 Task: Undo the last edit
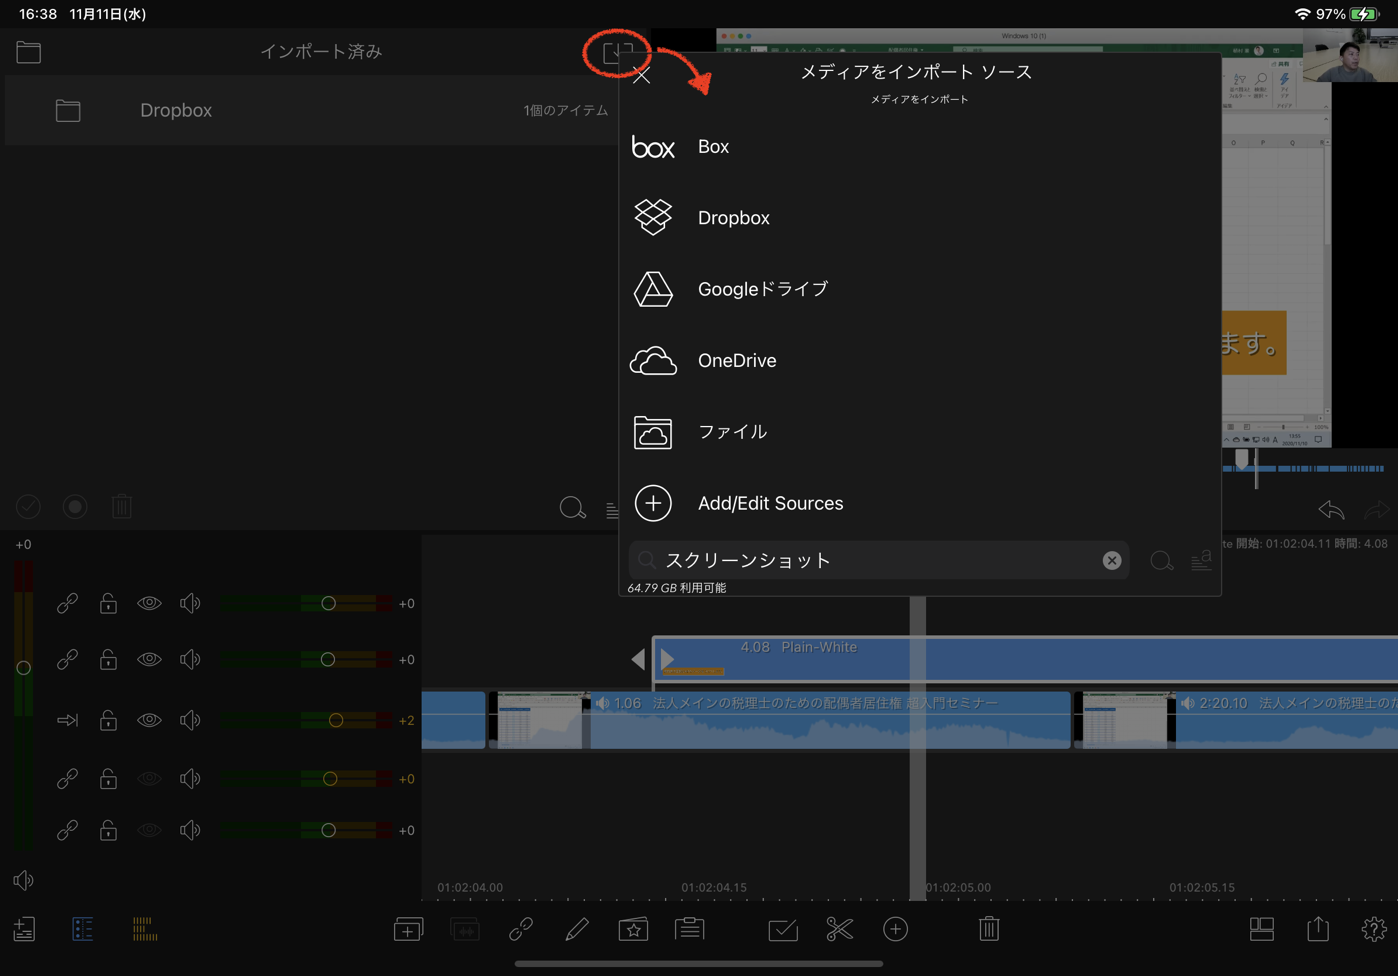(x=1331, y=510)
